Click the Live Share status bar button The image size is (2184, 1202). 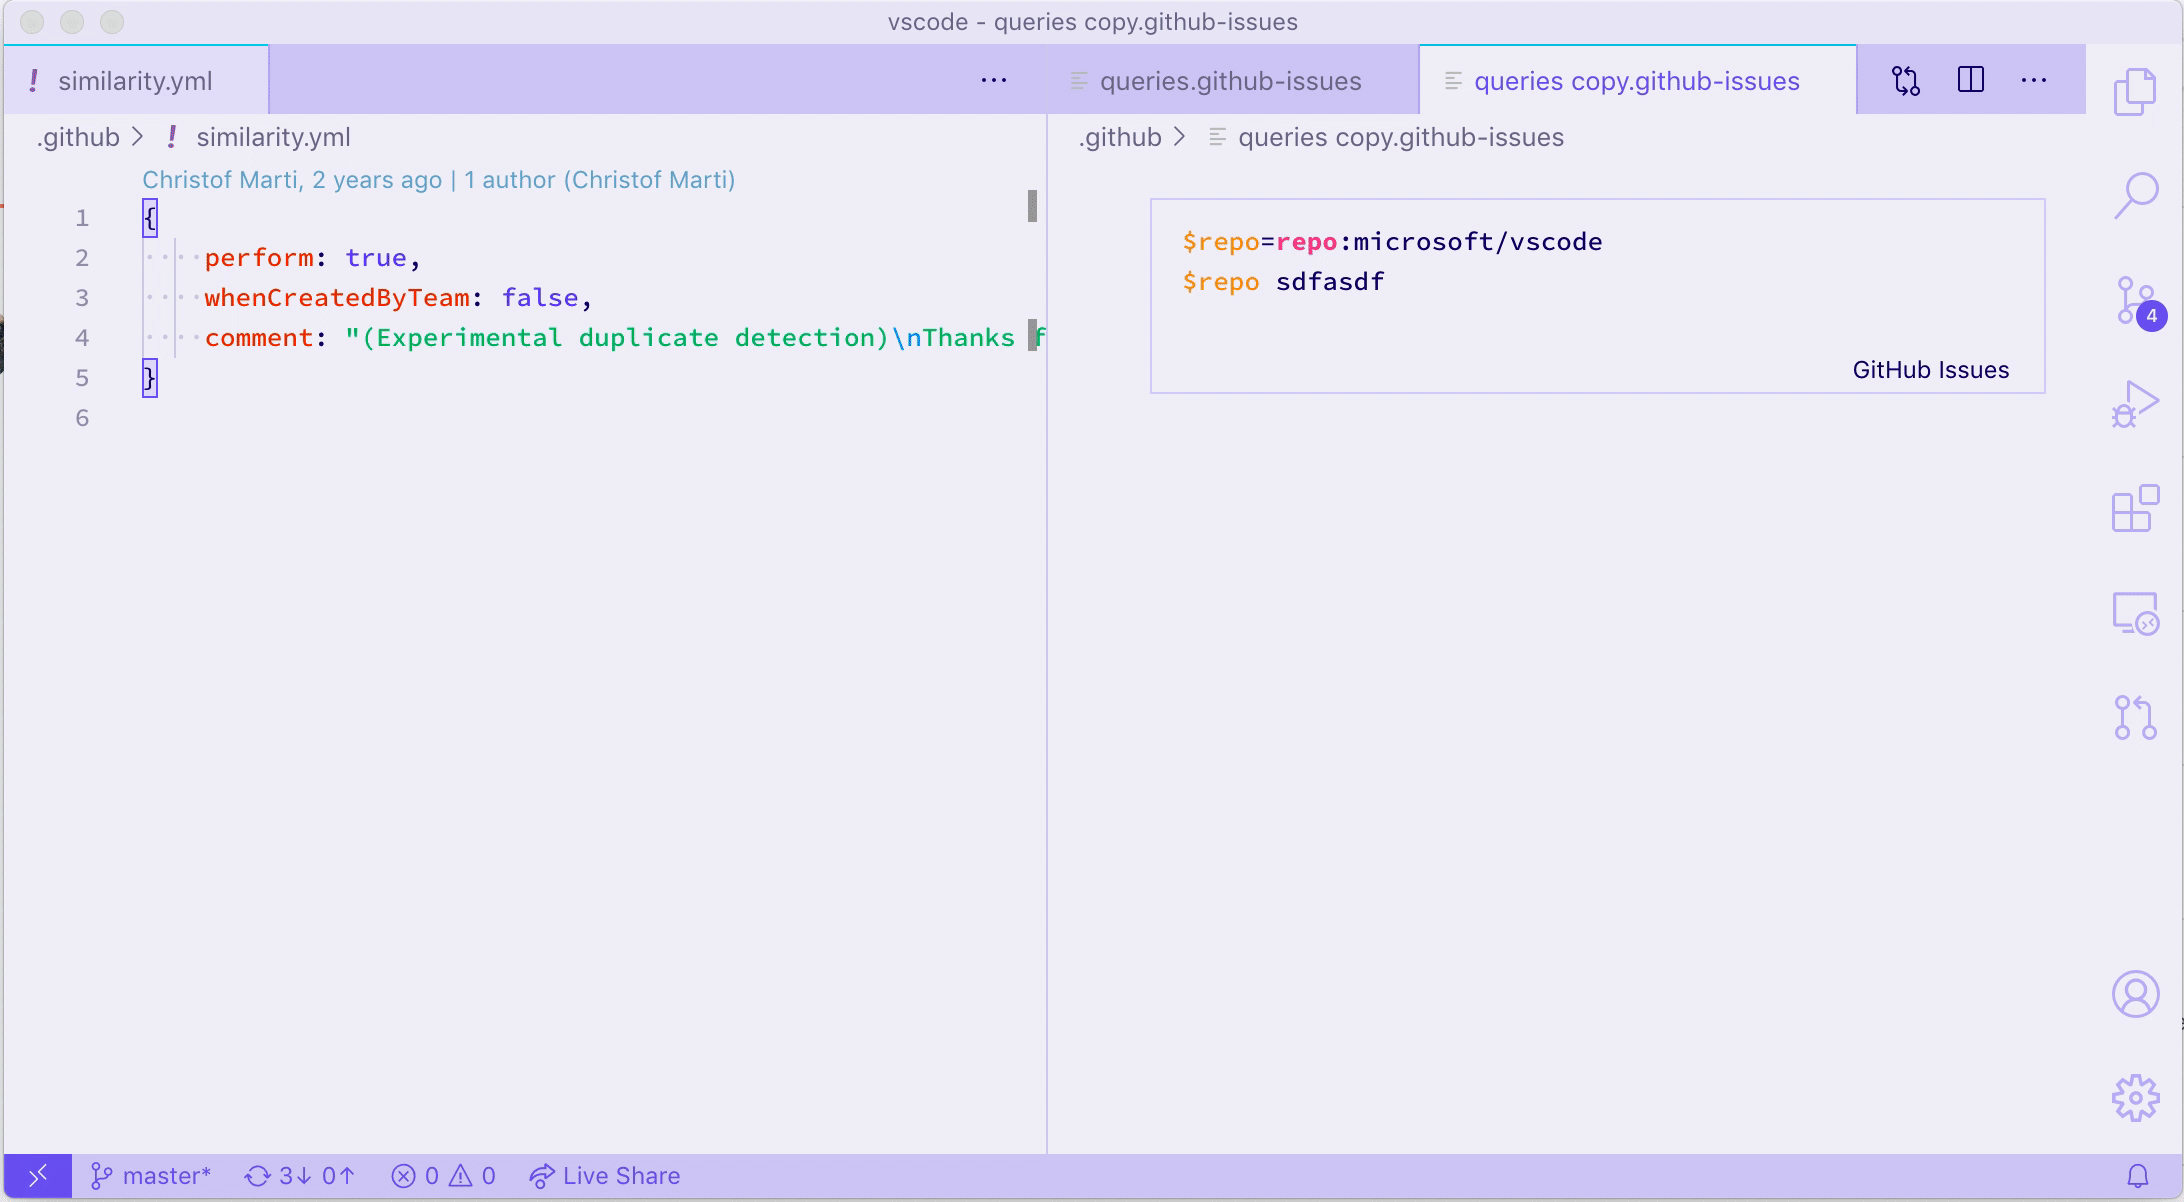tap(605, 1176)
